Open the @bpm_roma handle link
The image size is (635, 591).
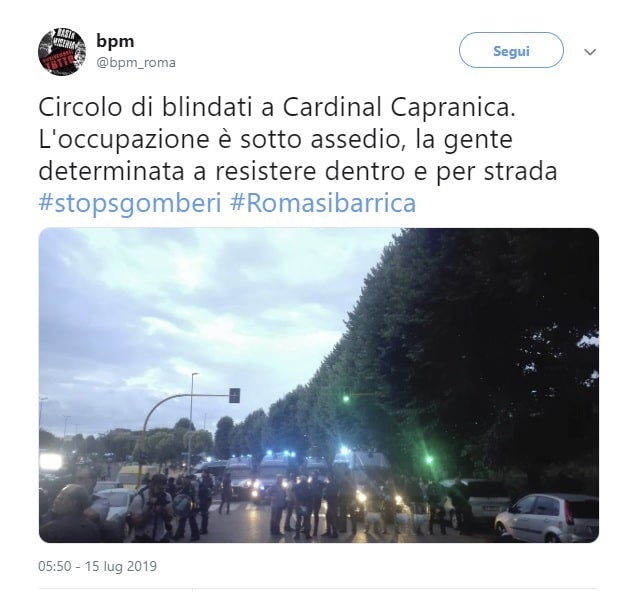point(136,63)
